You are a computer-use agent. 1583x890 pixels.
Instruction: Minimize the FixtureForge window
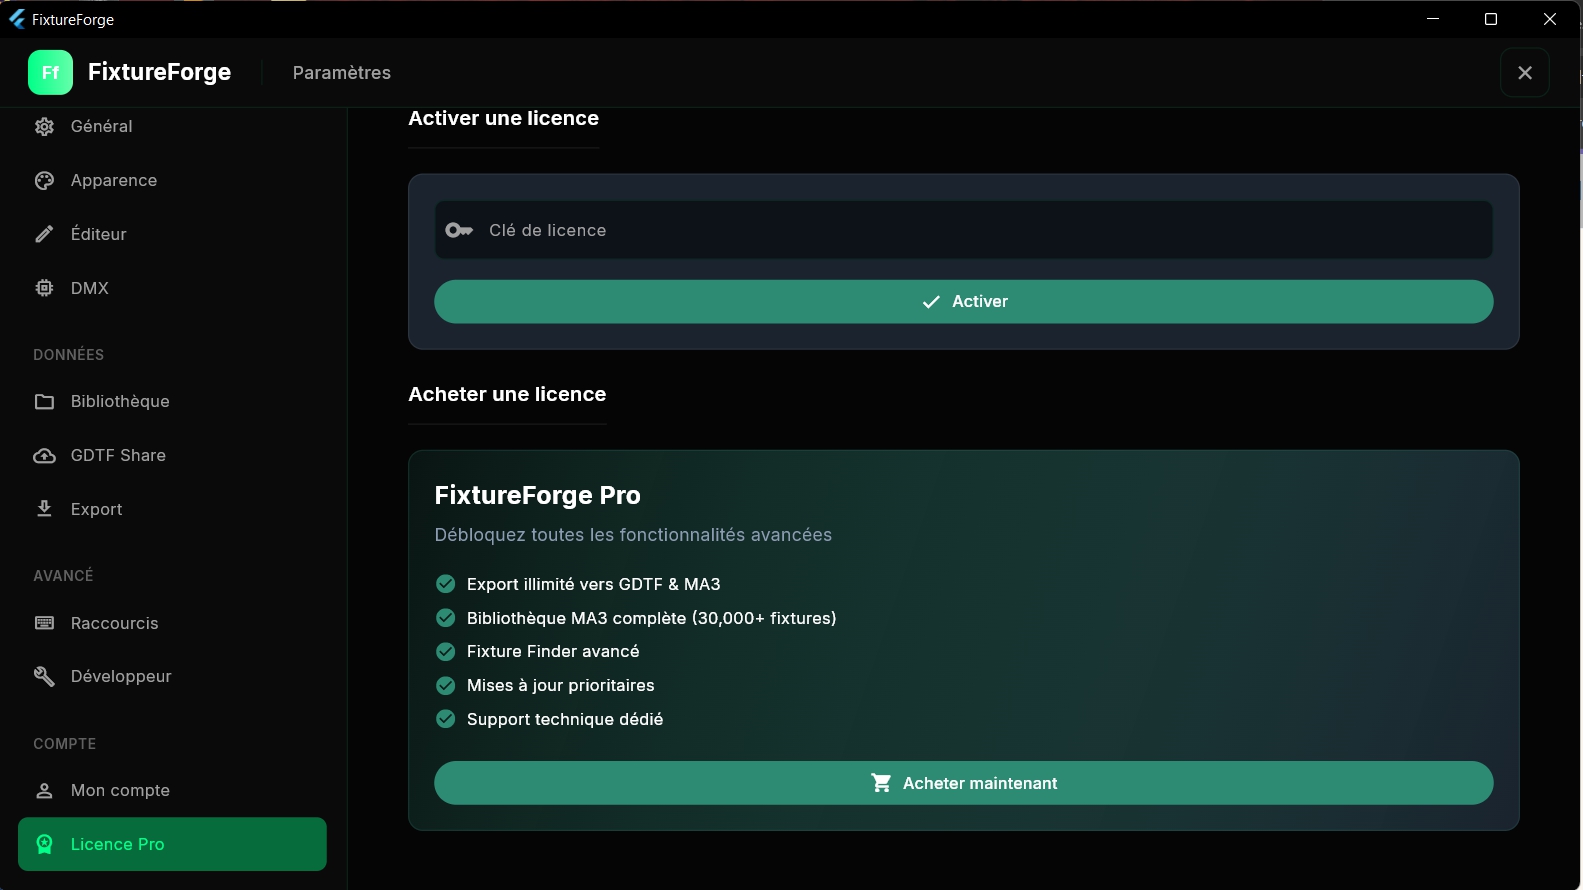coord(1433,19)
